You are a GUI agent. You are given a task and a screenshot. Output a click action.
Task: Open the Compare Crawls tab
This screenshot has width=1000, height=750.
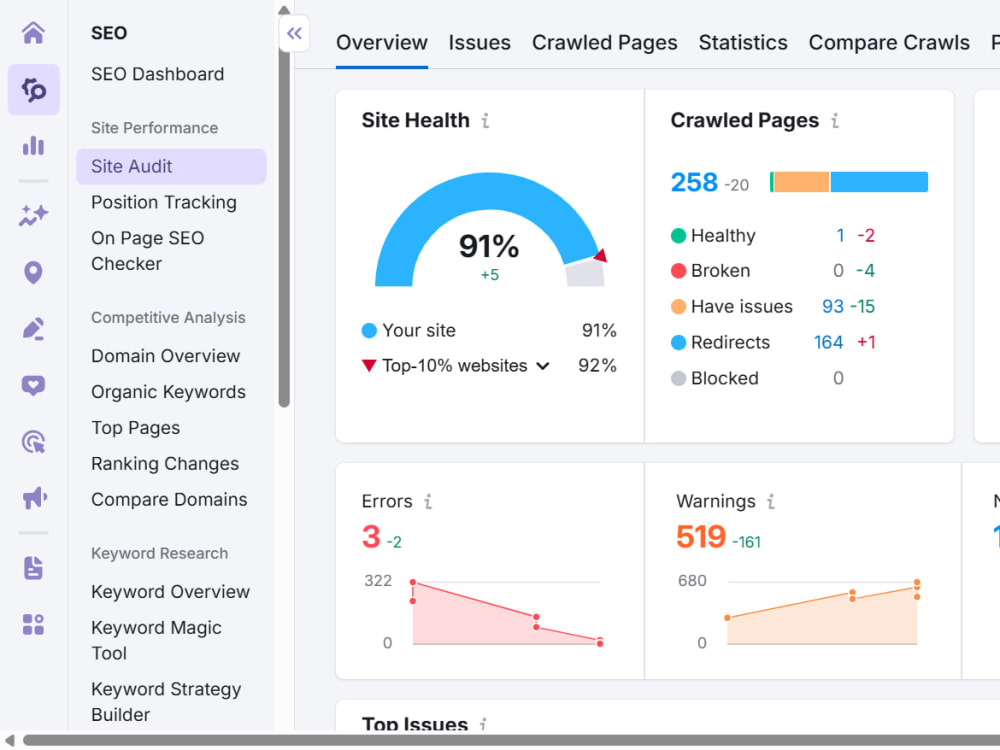pyautogui.click(x=889, y=42)
